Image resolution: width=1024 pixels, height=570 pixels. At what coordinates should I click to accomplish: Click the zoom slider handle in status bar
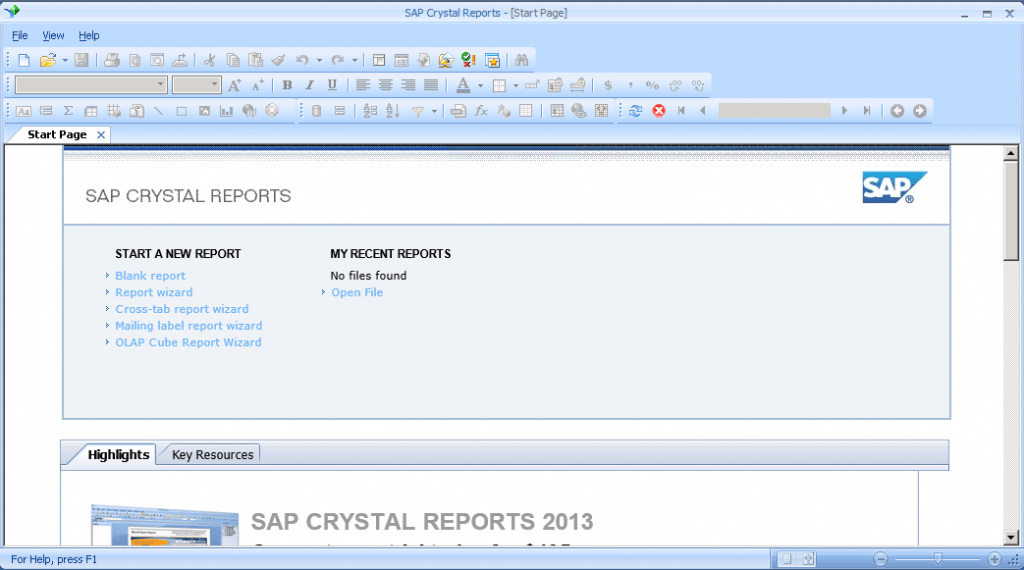(x=937, y=559)
